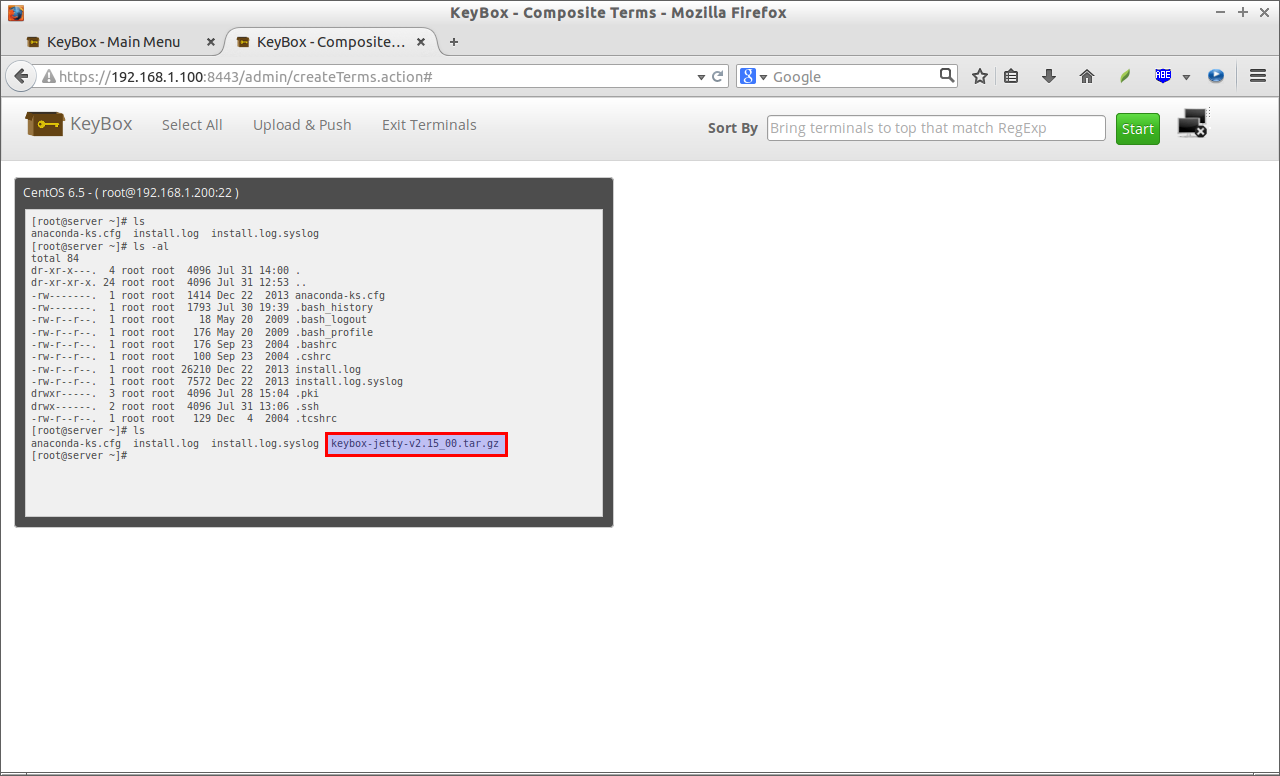Click the 'ls -al' command line
This screenshot has width=1280, height=776.
click(100, 246)
